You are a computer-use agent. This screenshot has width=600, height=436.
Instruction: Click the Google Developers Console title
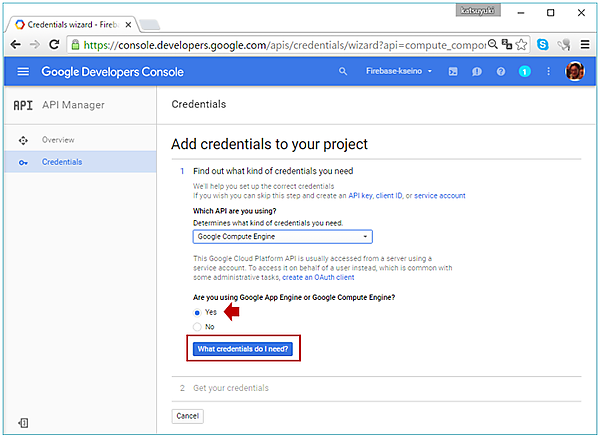coord(112,72)
